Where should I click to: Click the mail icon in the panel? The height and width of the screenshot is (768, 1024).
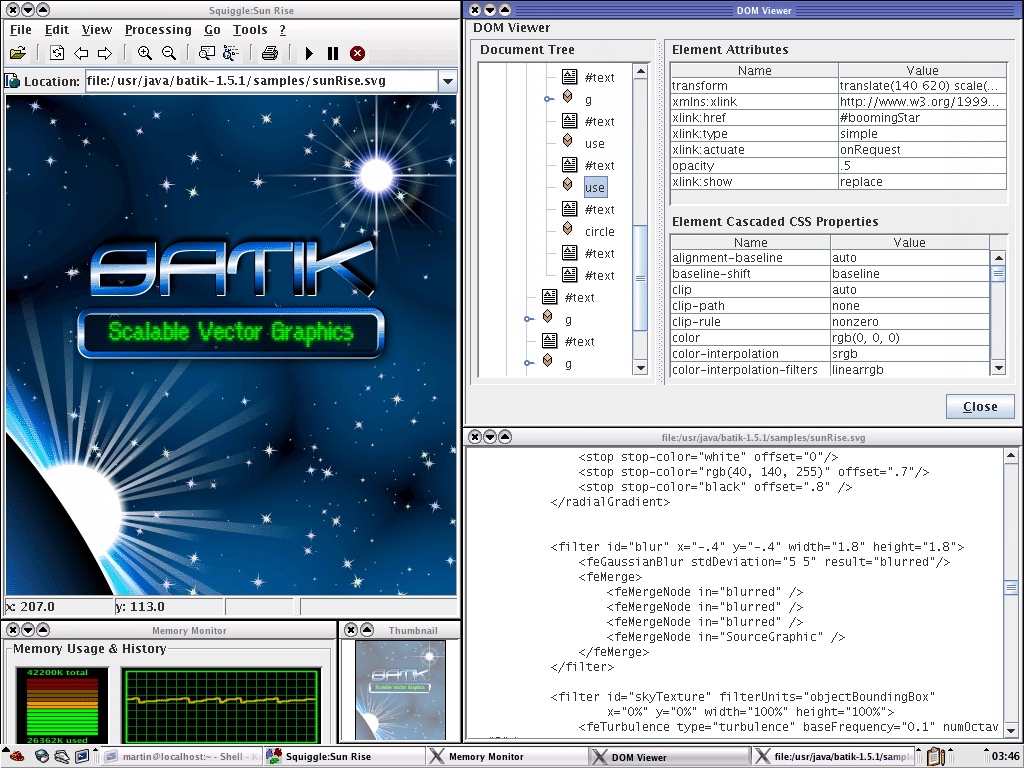pos(62,756)
